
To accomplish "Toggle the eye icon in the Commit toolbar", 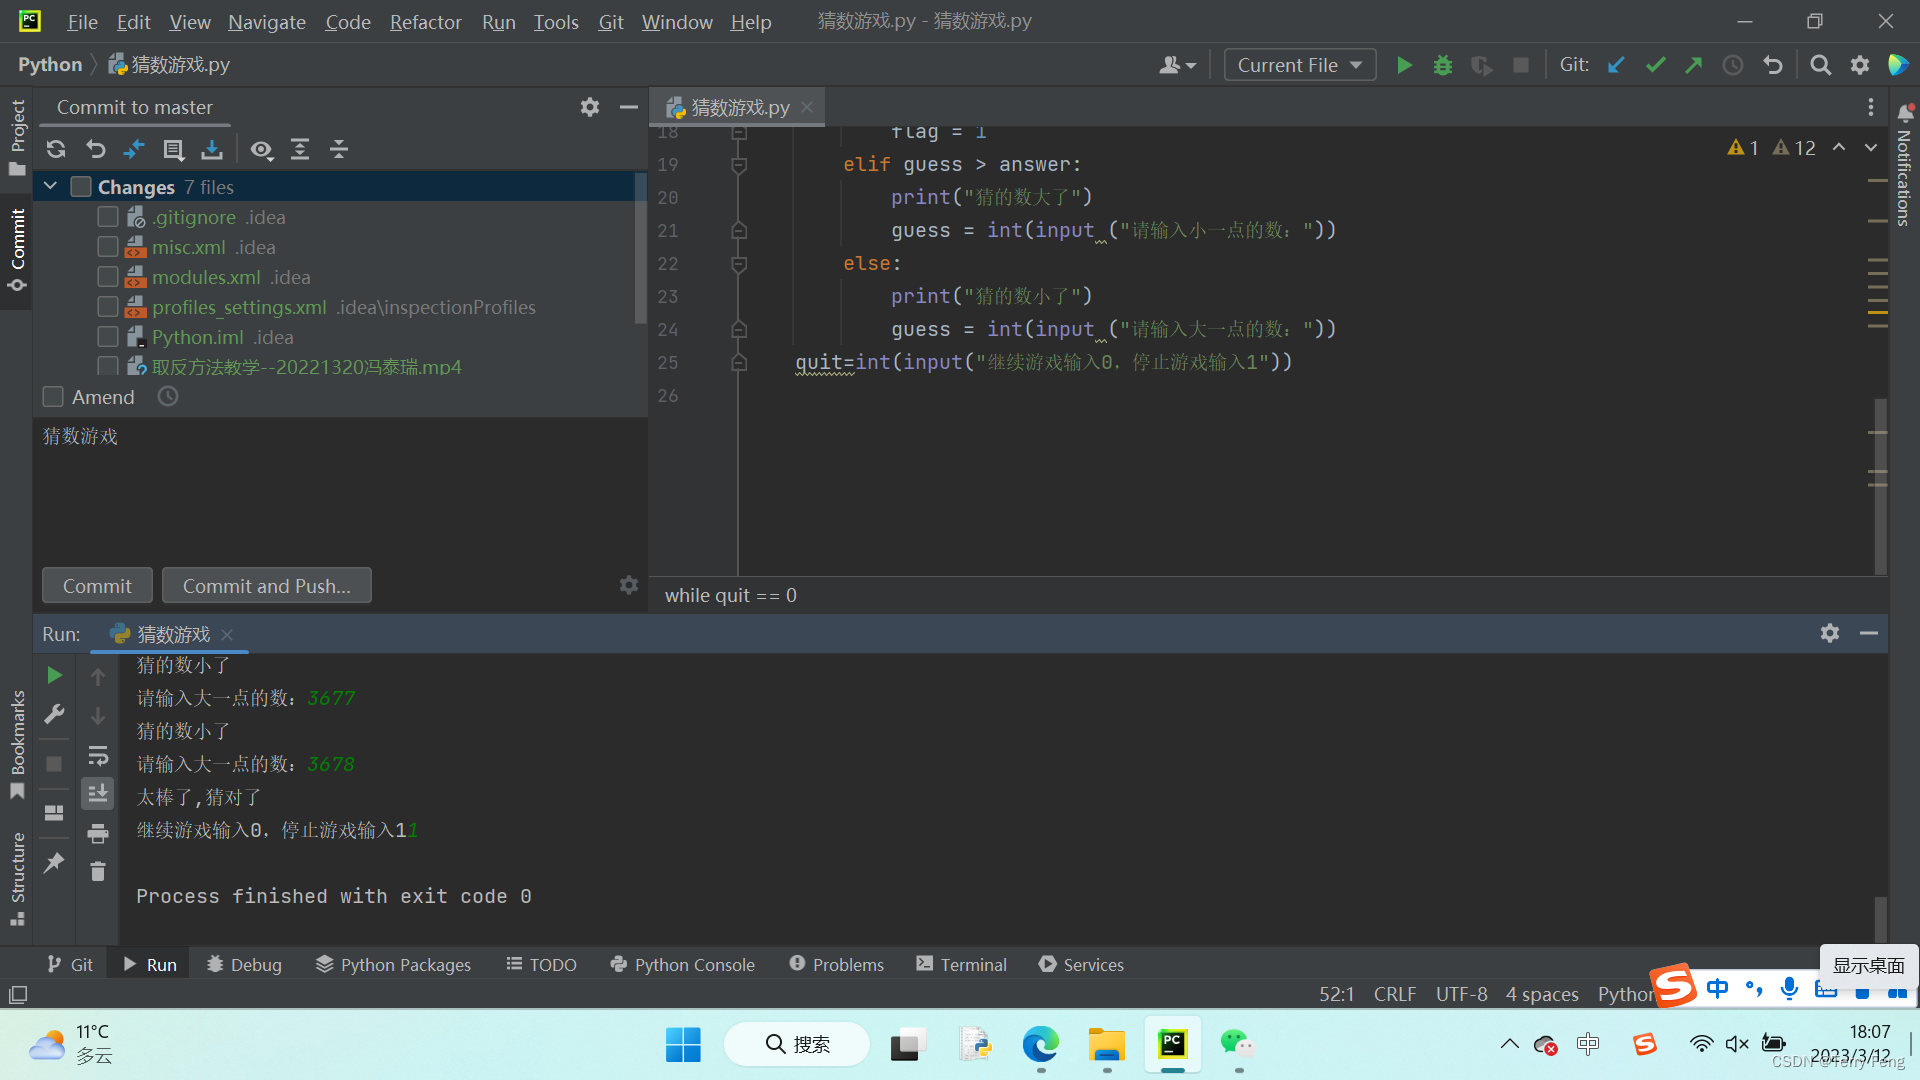I will click(x=261, y=149).
